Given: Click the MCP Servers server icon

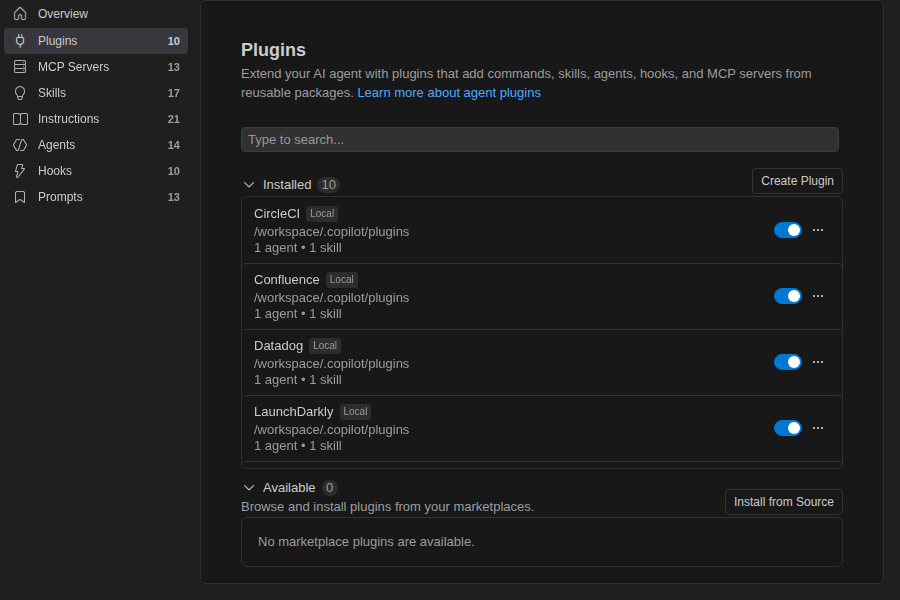Looking at the screenshot, I should [20, 67].
